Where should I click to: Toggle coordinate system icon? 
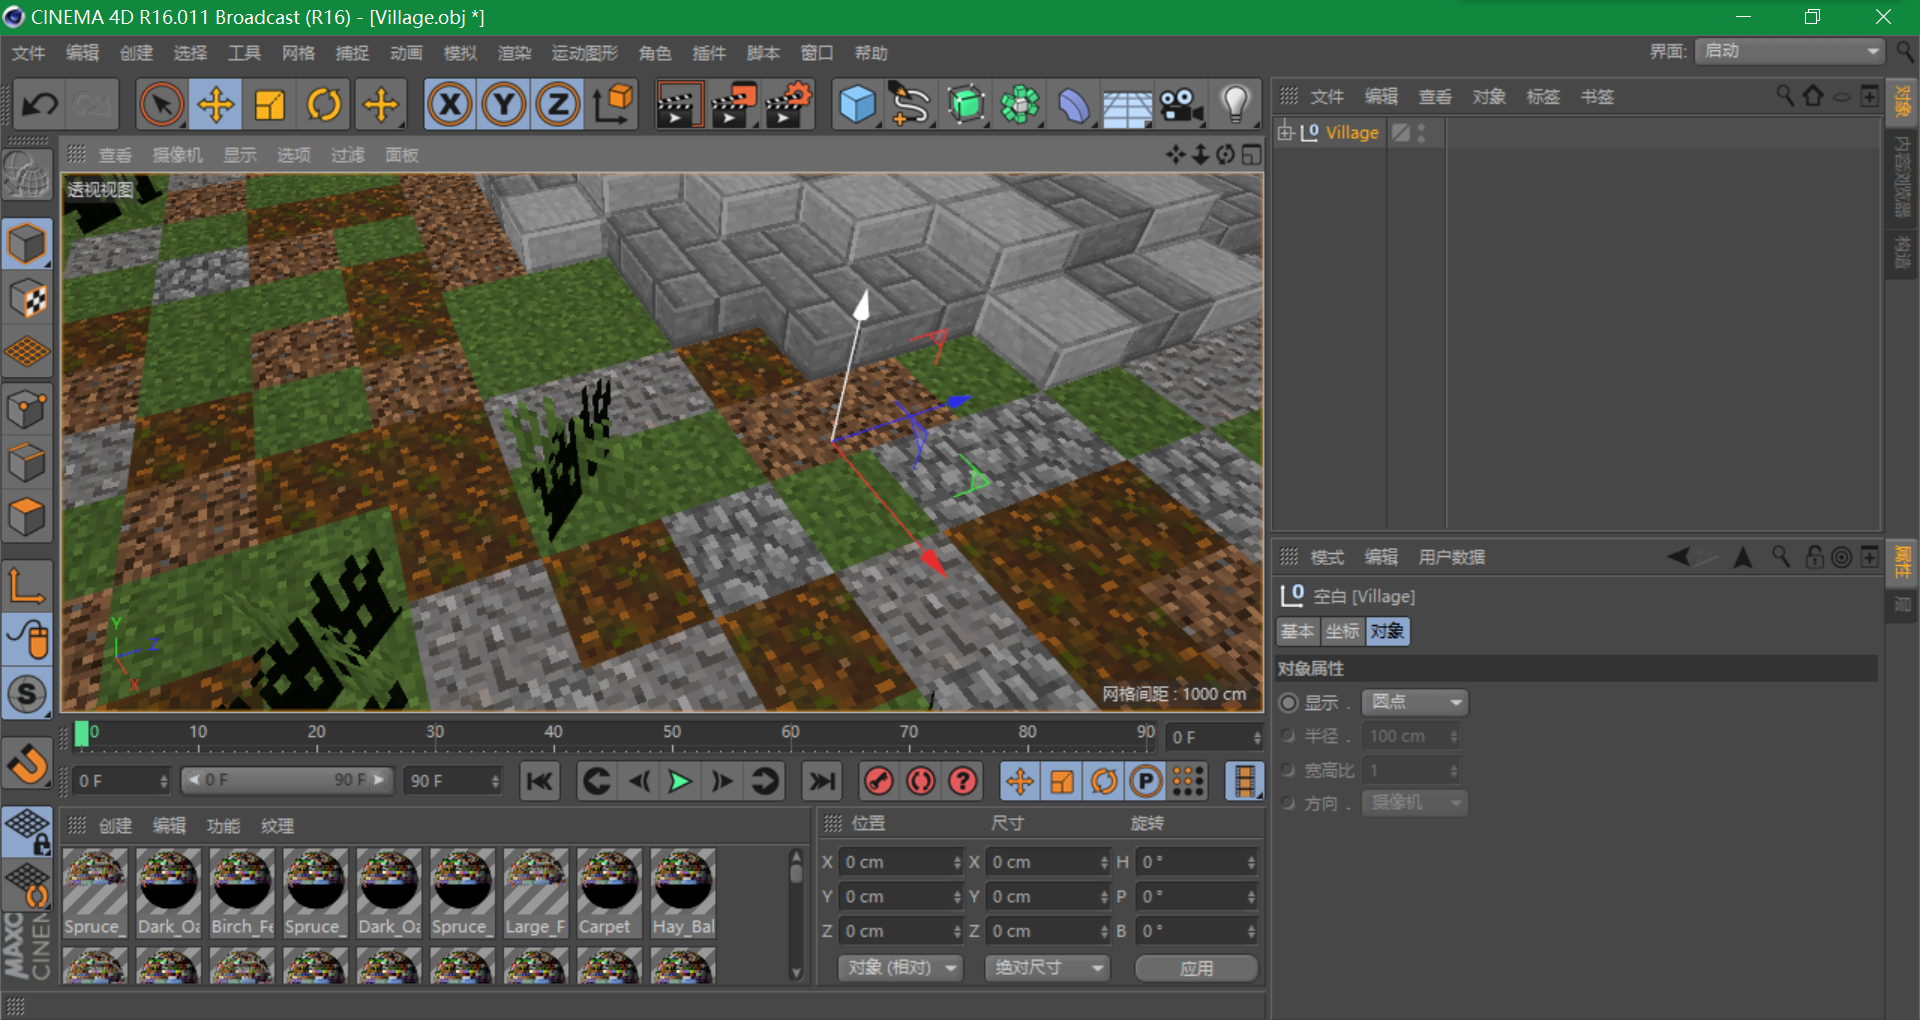pos(612,104)
